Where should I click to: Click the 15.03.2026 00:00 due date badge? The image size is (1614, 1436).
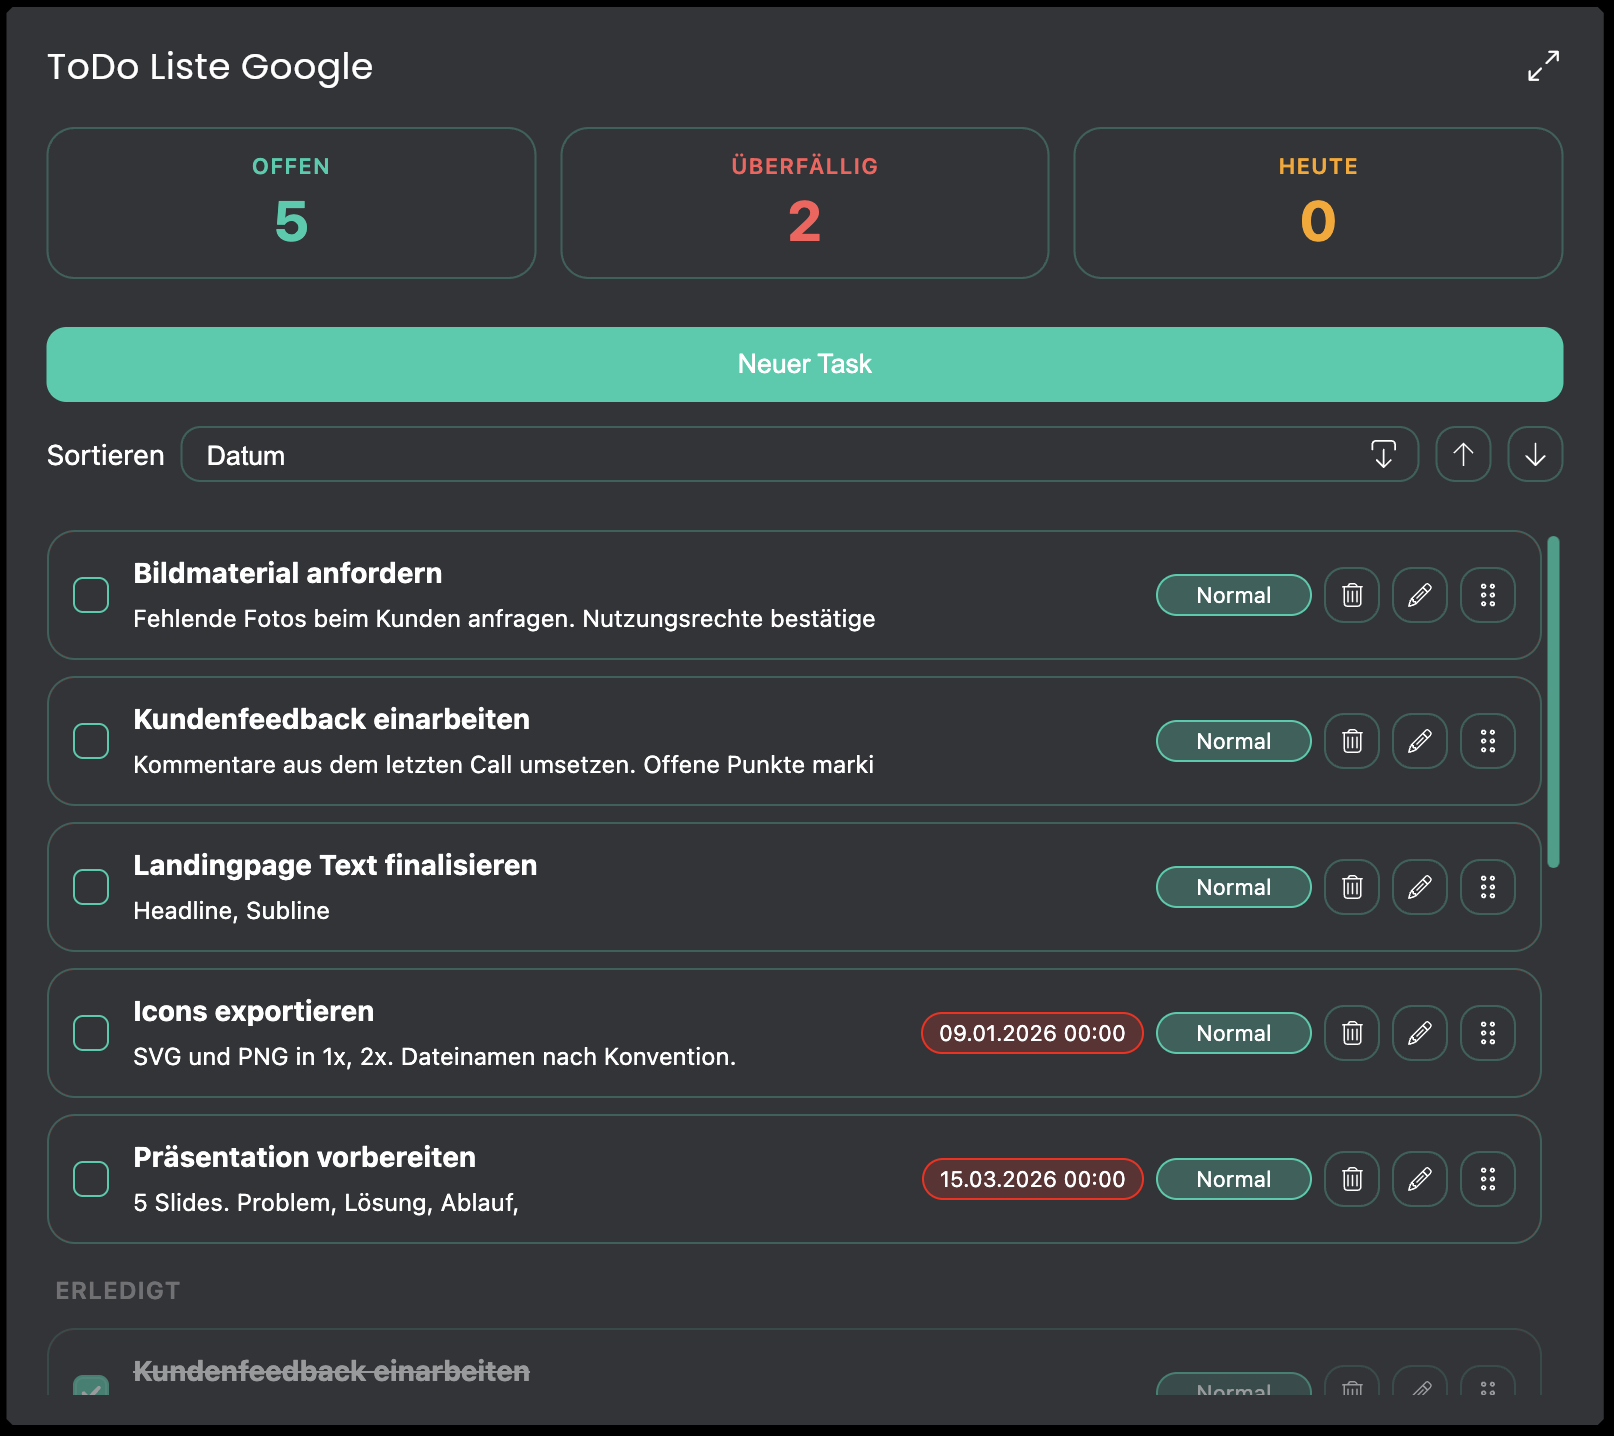click(1032, 1179)
